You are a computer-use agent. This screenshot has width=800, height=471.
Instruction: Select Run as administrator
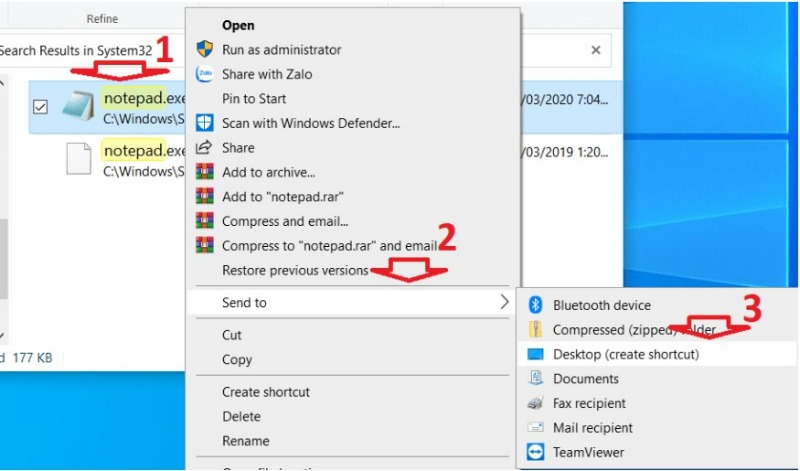(282, 49)
